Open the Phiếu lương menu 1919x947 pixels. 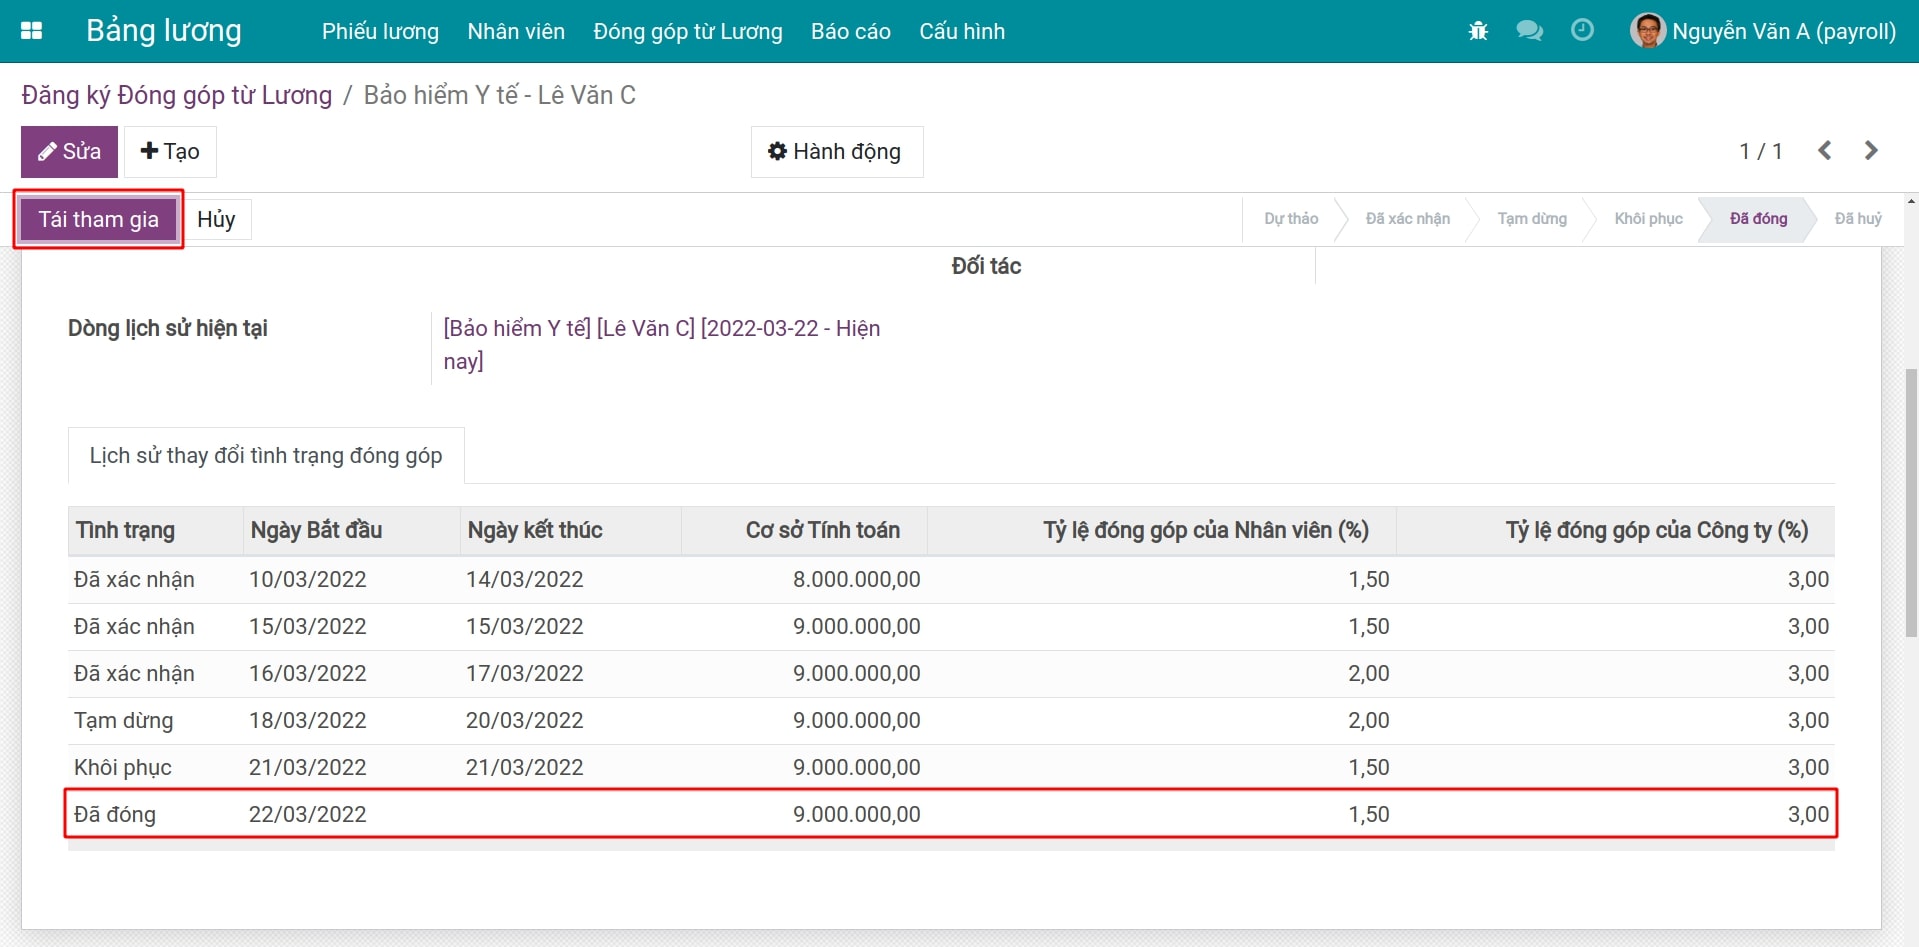[380, 32]
